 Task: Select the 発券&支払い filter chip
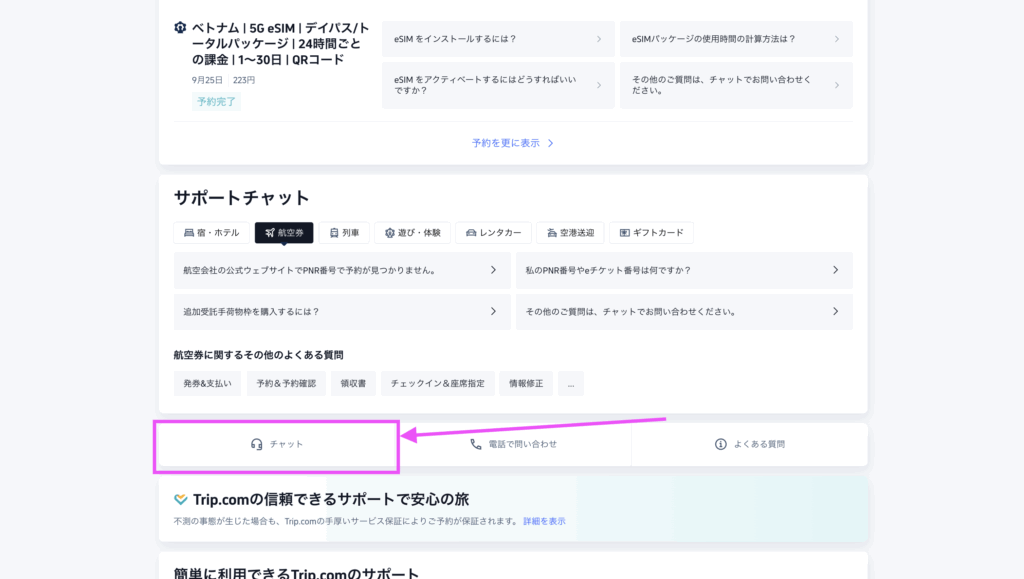207,383
